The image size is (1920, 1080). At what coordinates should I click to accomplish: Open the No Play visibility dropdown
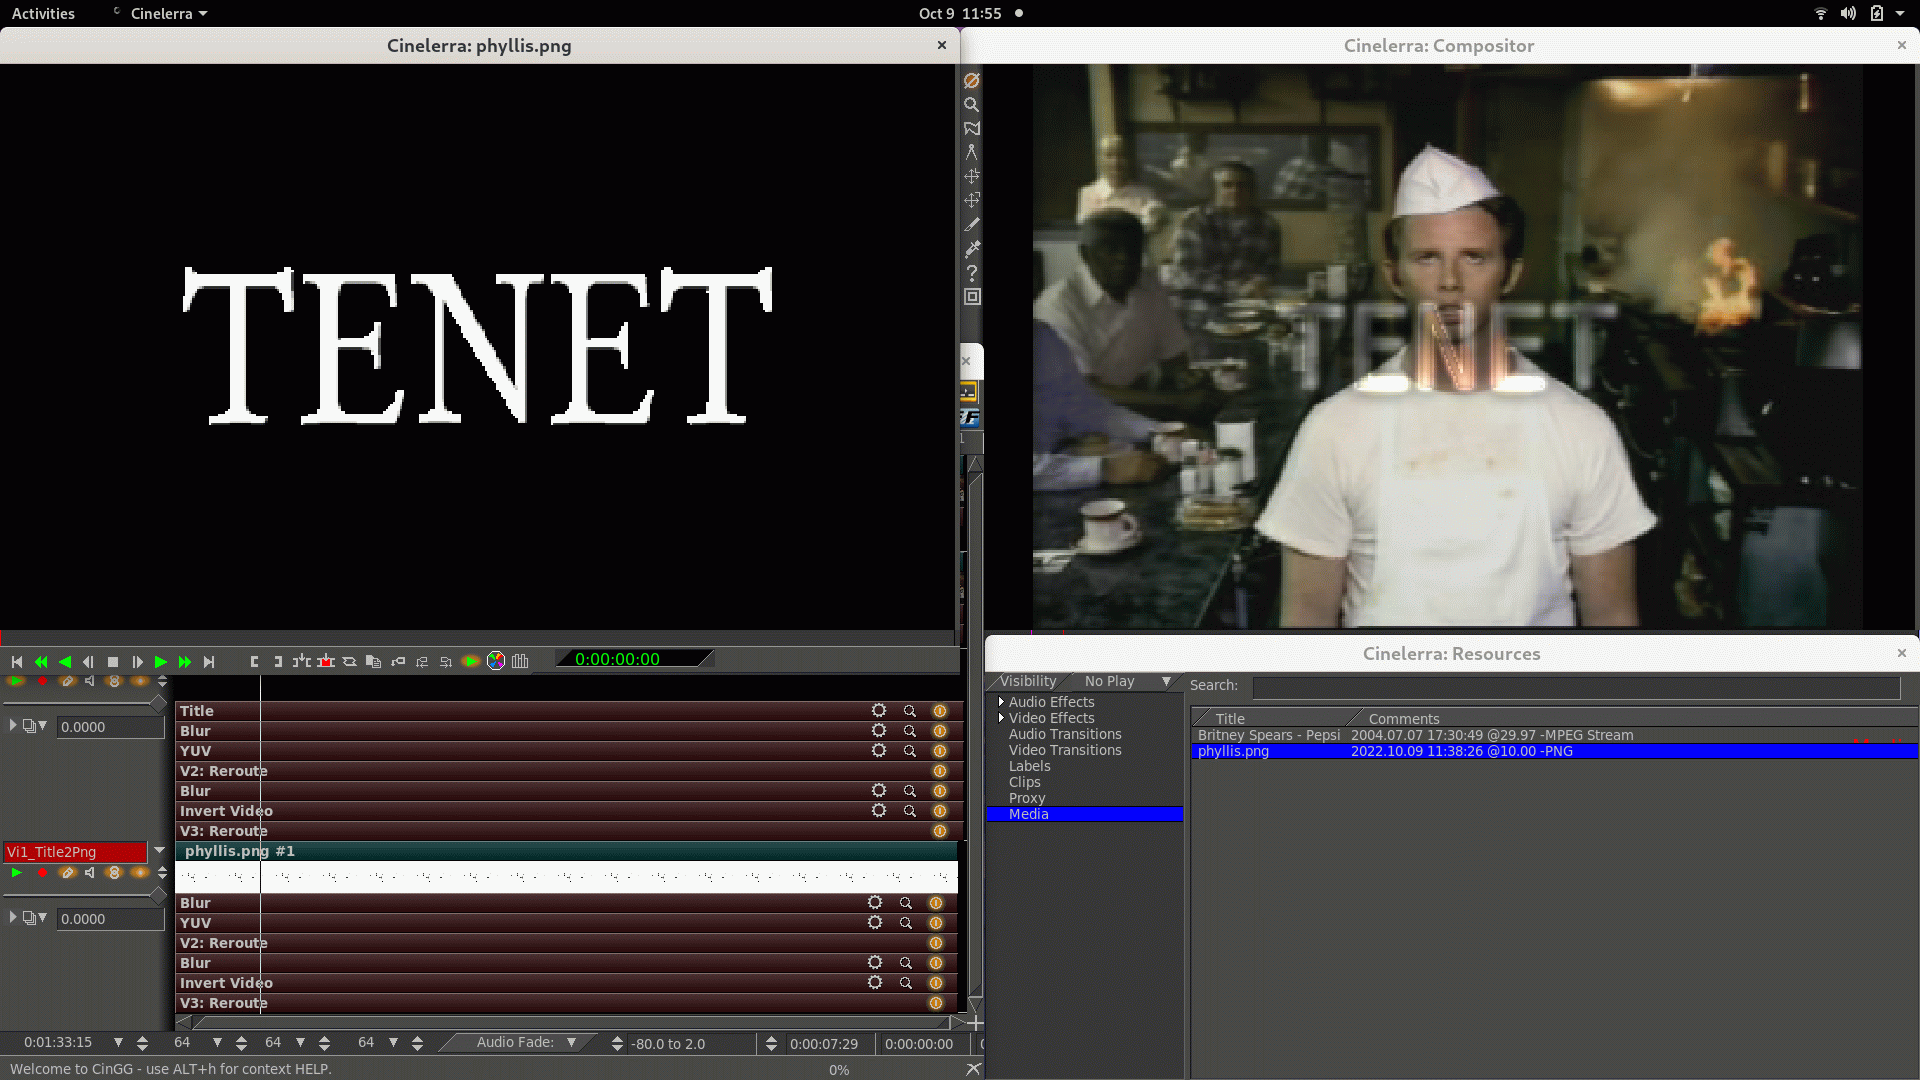[x=1166, y=681]
